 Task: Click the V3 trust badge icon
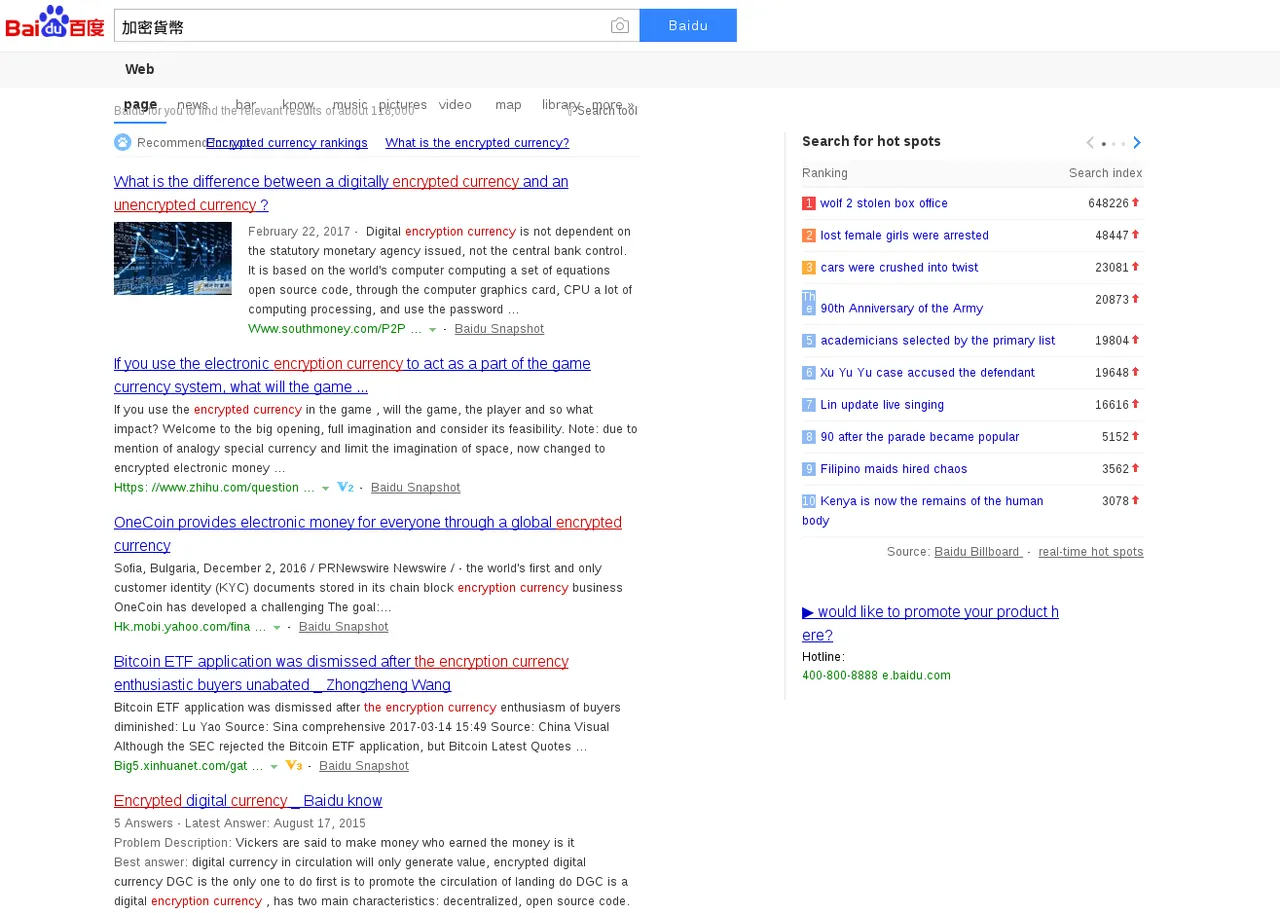[x=293, y=765]
